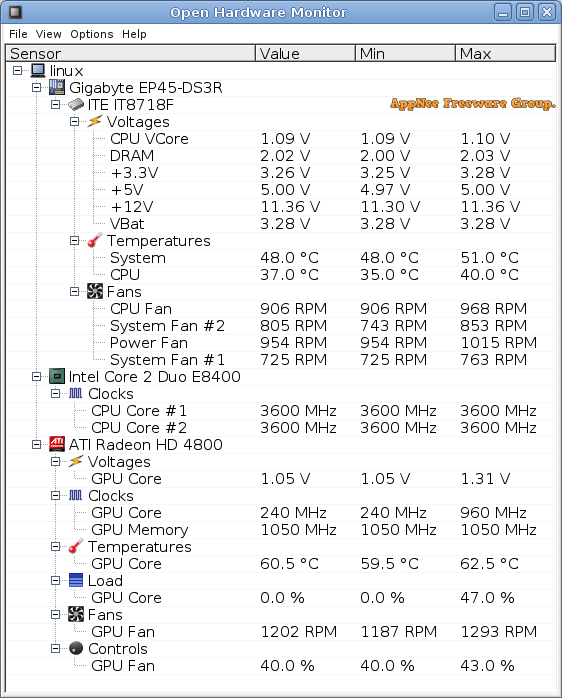The width and height of the screenshot is (562, 698).
Task: Click the ATI Radeon HD 4800 icon
Action: point(57,444)
